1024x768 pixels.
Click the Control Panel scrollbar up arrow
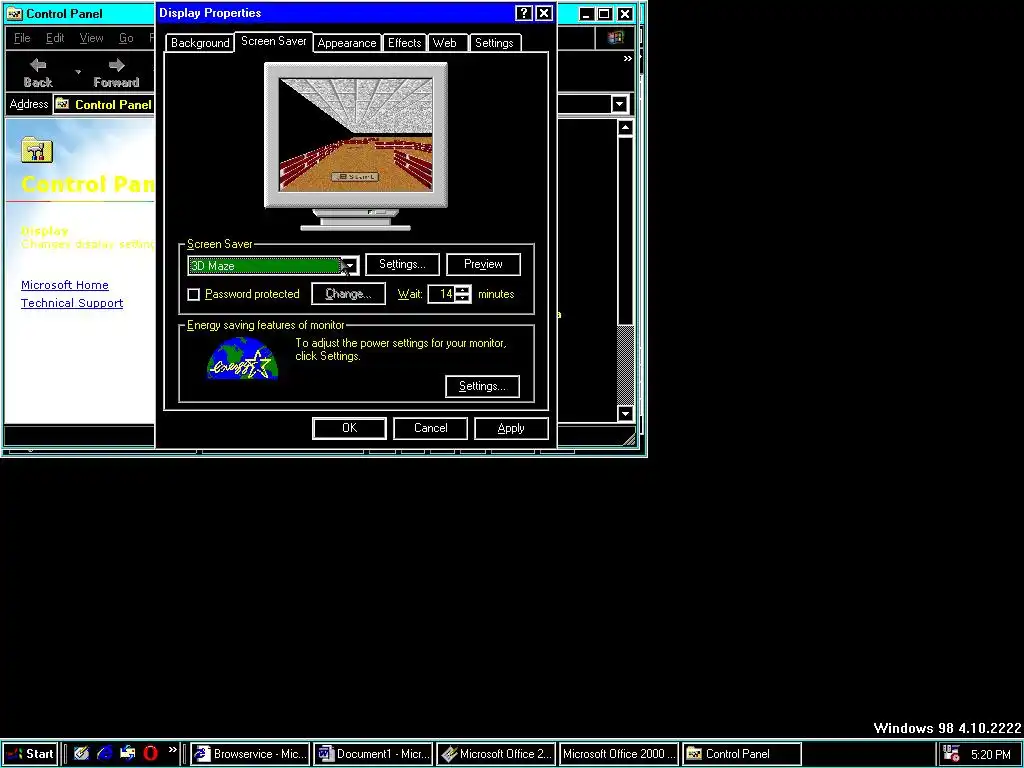(x=626, y=127)
